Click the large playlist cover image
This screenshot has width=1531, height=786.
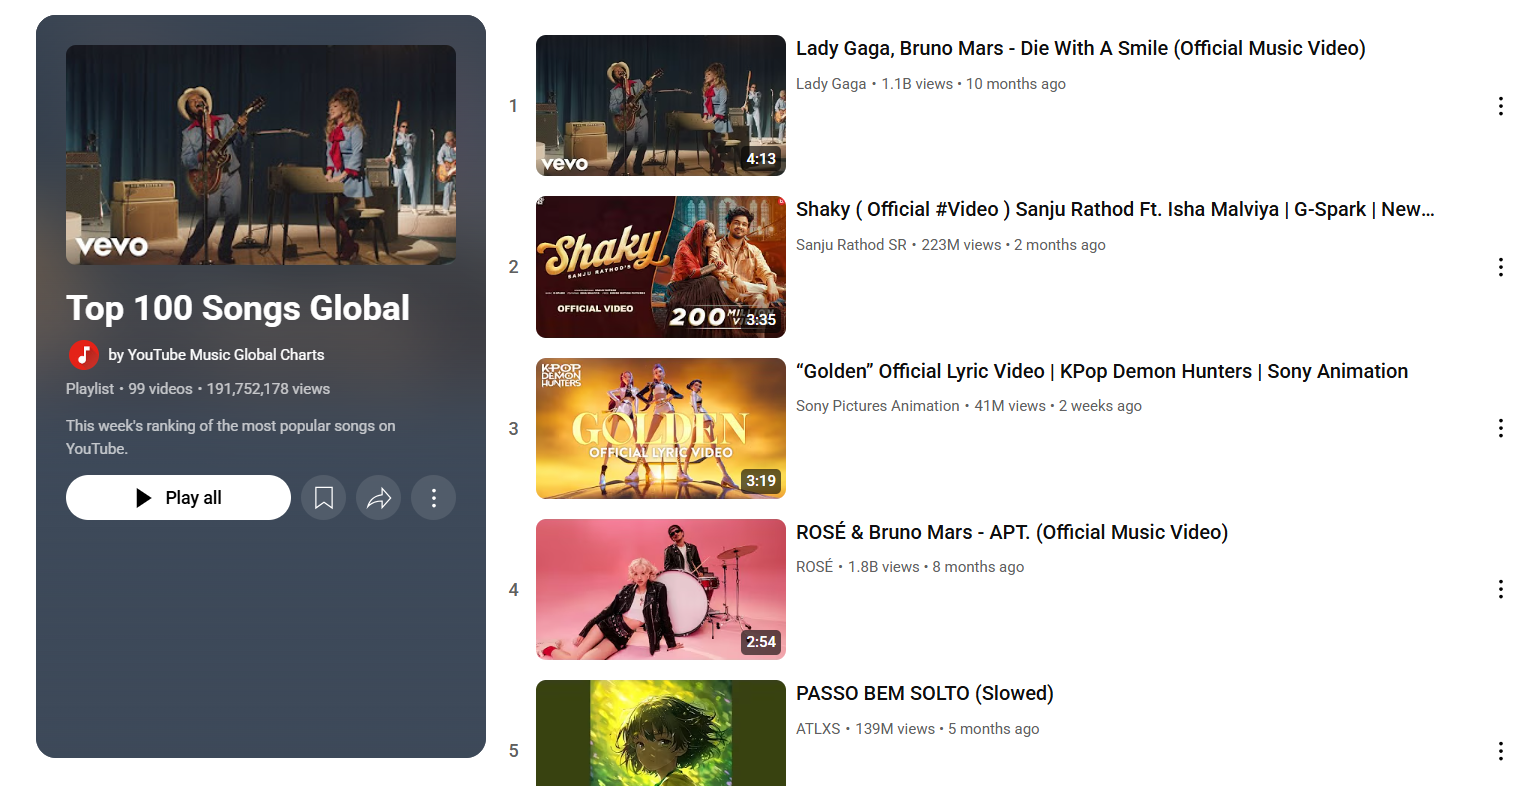(x=261, y=155)
